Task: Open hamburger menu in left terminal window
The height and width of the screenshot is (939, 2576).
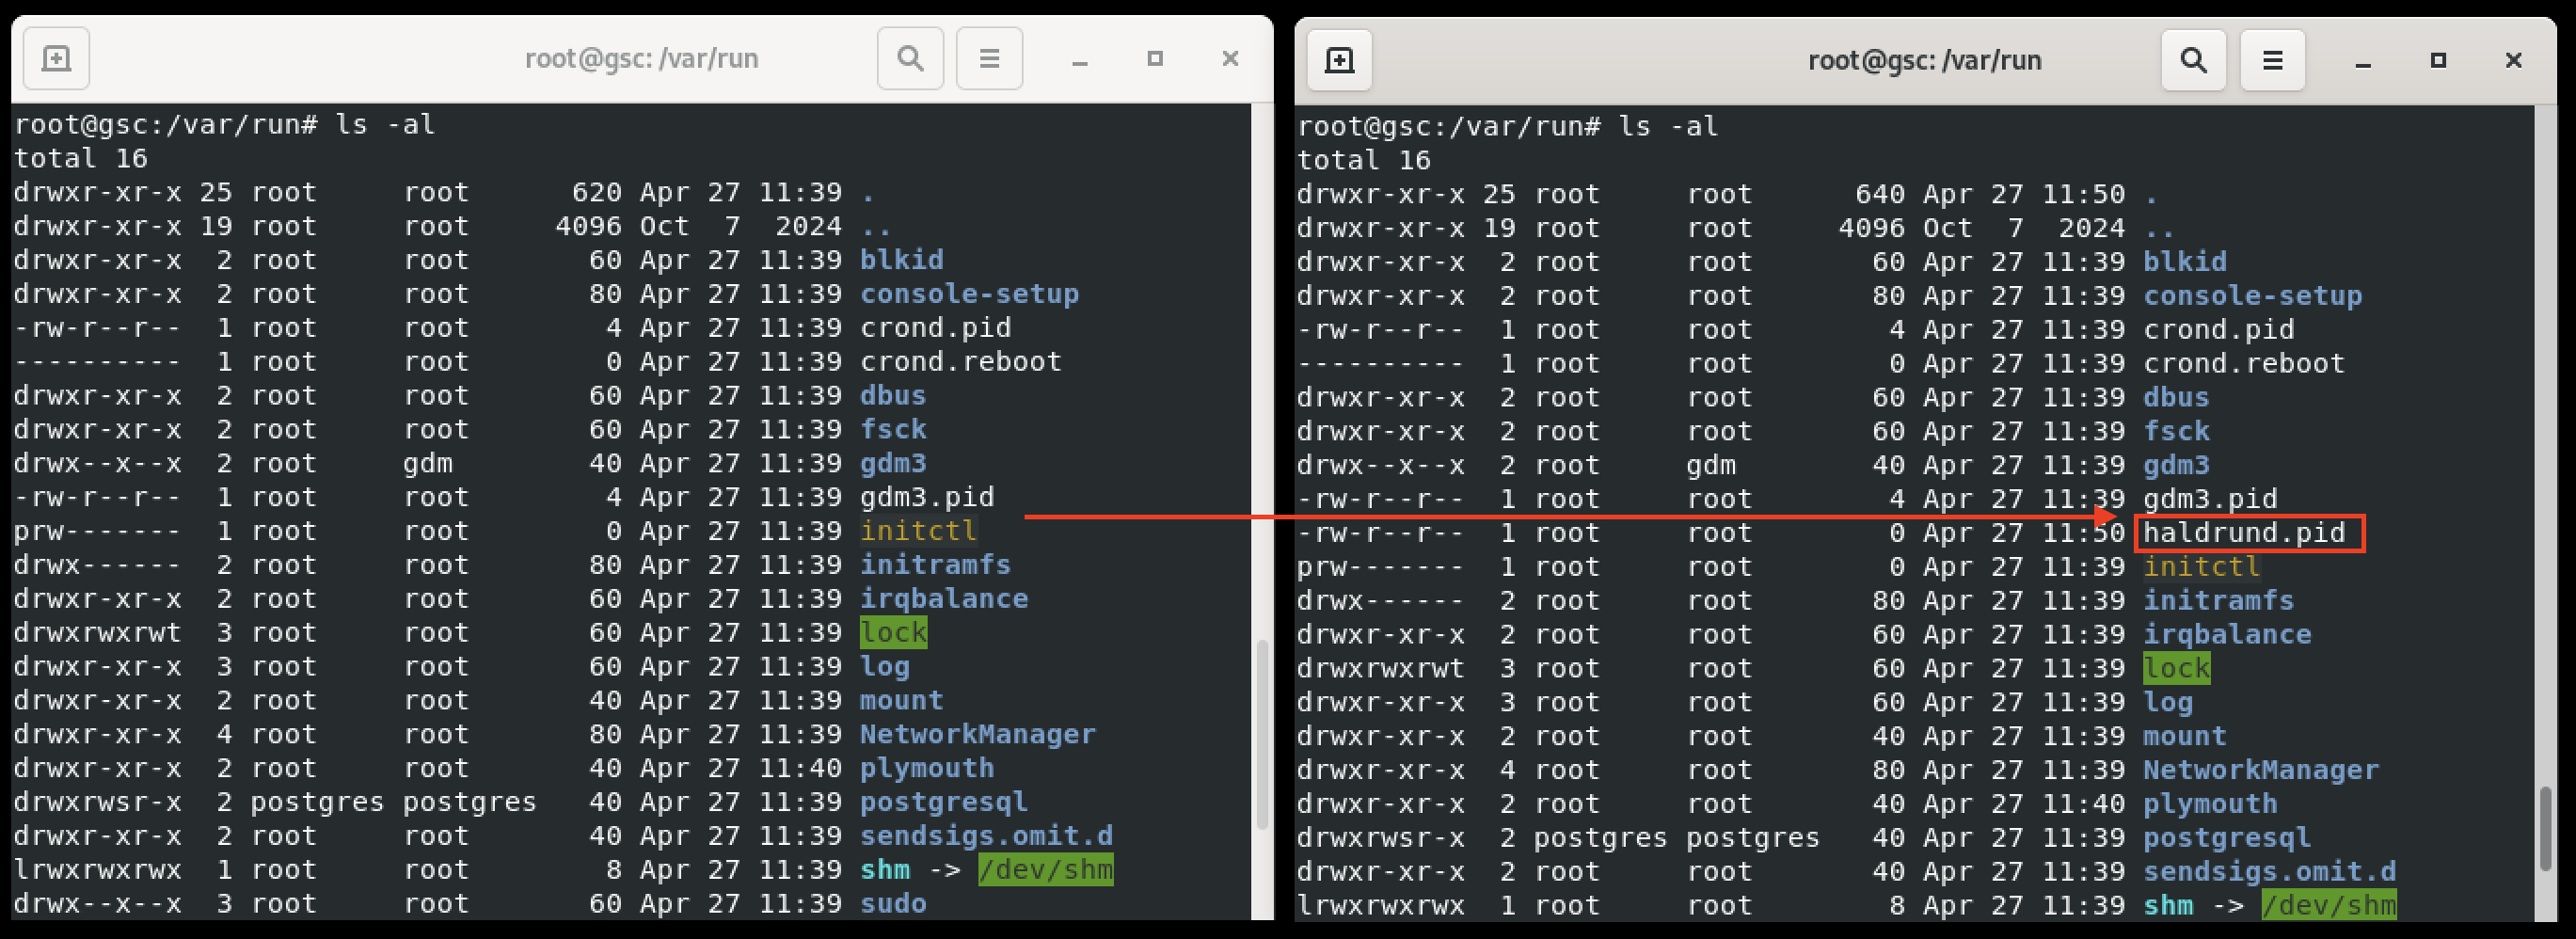Action: pyautogui.click(x=989, y=59)
